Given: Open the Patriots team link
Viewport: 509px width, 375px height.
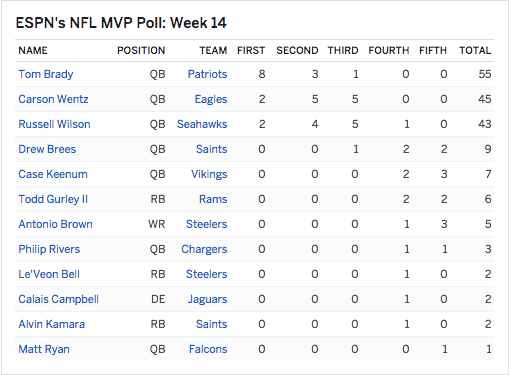Looking at the screenshot, I should click(x=207, y=74).
